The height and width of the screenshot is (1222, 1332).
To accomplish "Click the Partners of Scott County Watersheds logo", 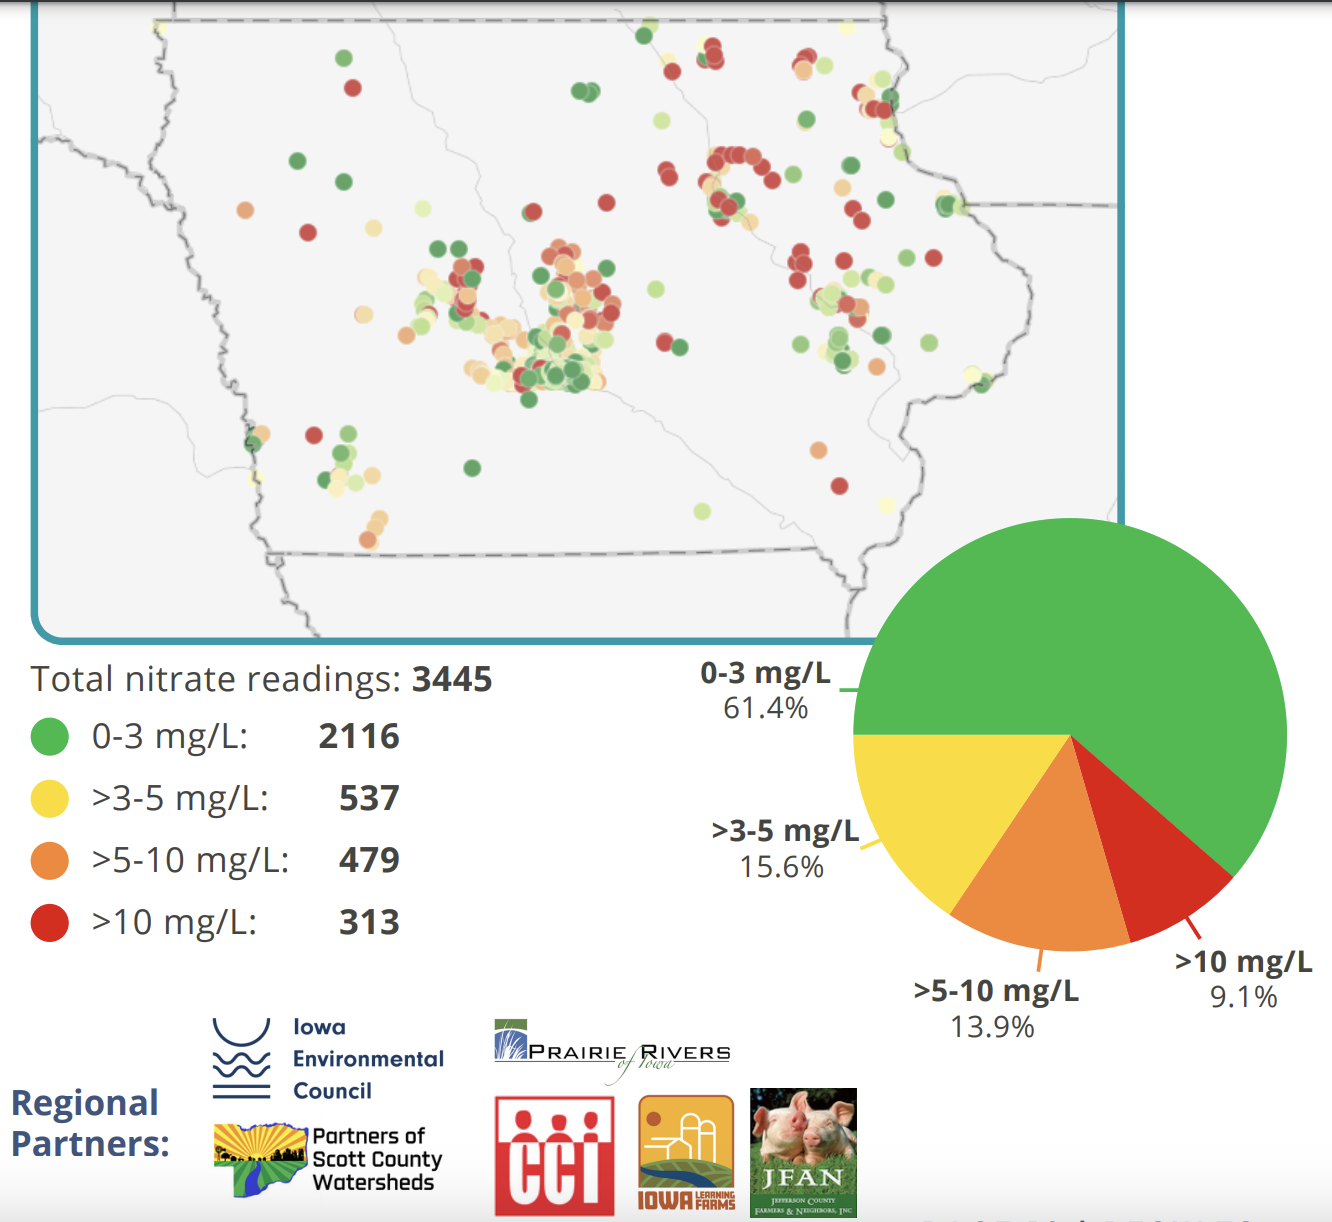I will coord(326,1156).
